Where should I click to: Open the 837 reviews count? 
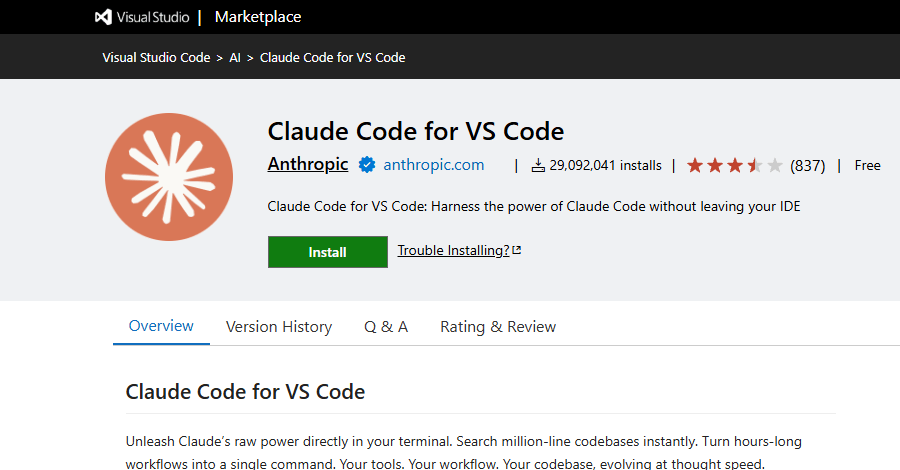click(x=808, y=166)
